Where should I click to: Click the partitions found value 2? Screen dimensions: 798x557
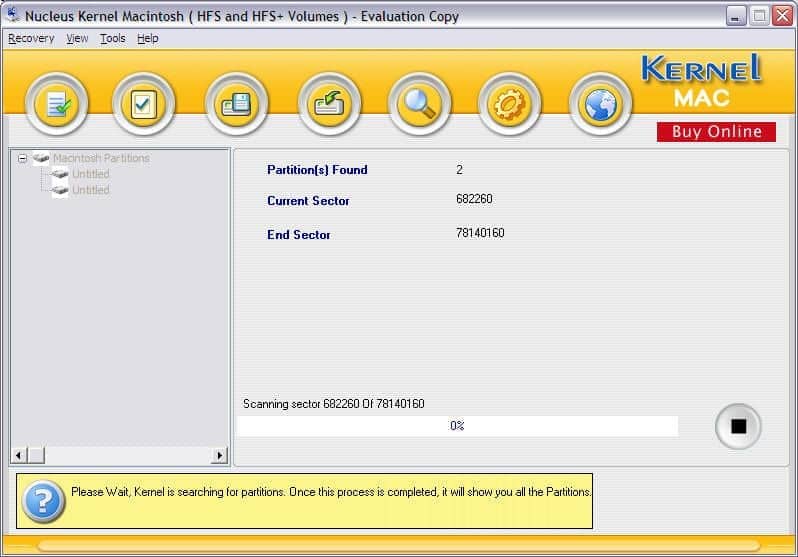pyautogui.click(x=460, y=170)
